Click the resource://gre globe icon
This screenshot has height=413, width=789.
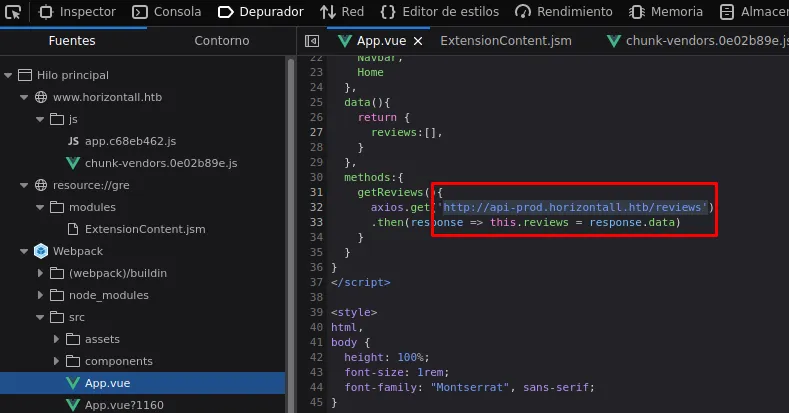41,185
